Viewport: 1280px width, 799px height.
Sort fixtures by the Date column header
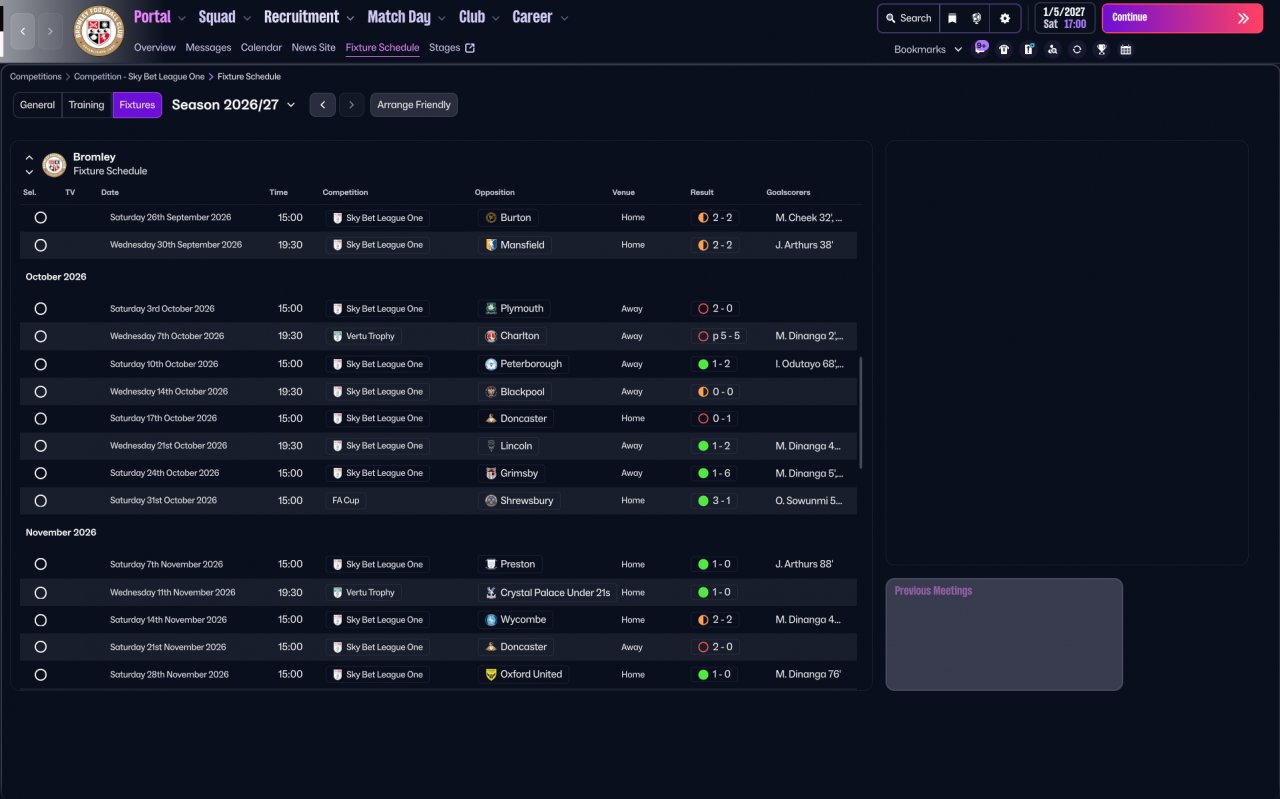tap(110, 192)
